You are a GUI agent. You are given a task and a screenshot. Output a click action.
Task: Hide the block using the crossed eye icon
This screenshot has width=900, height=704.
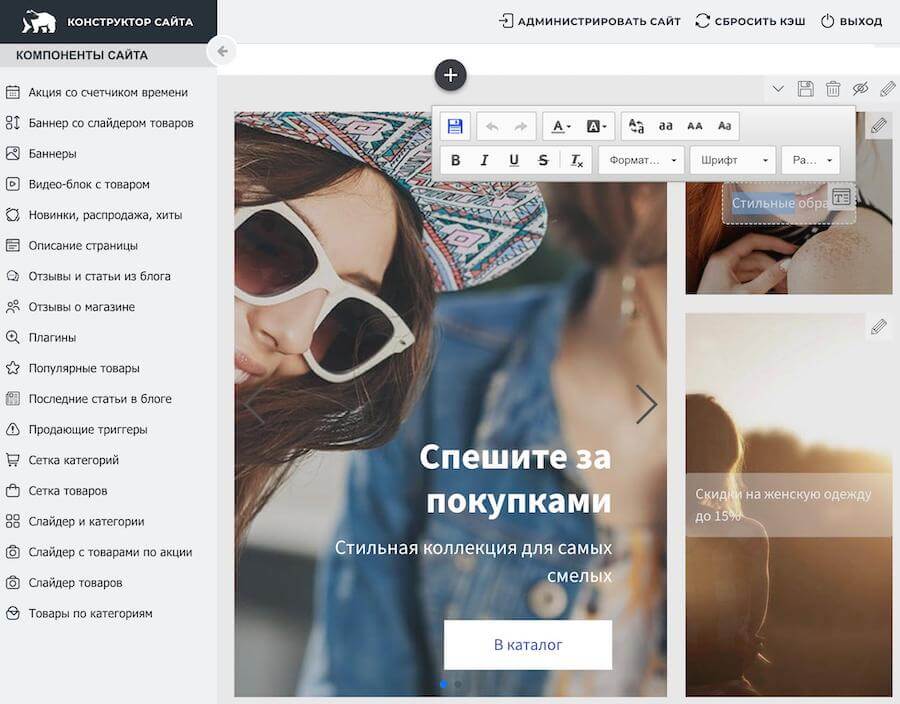[x=861, y=88]
